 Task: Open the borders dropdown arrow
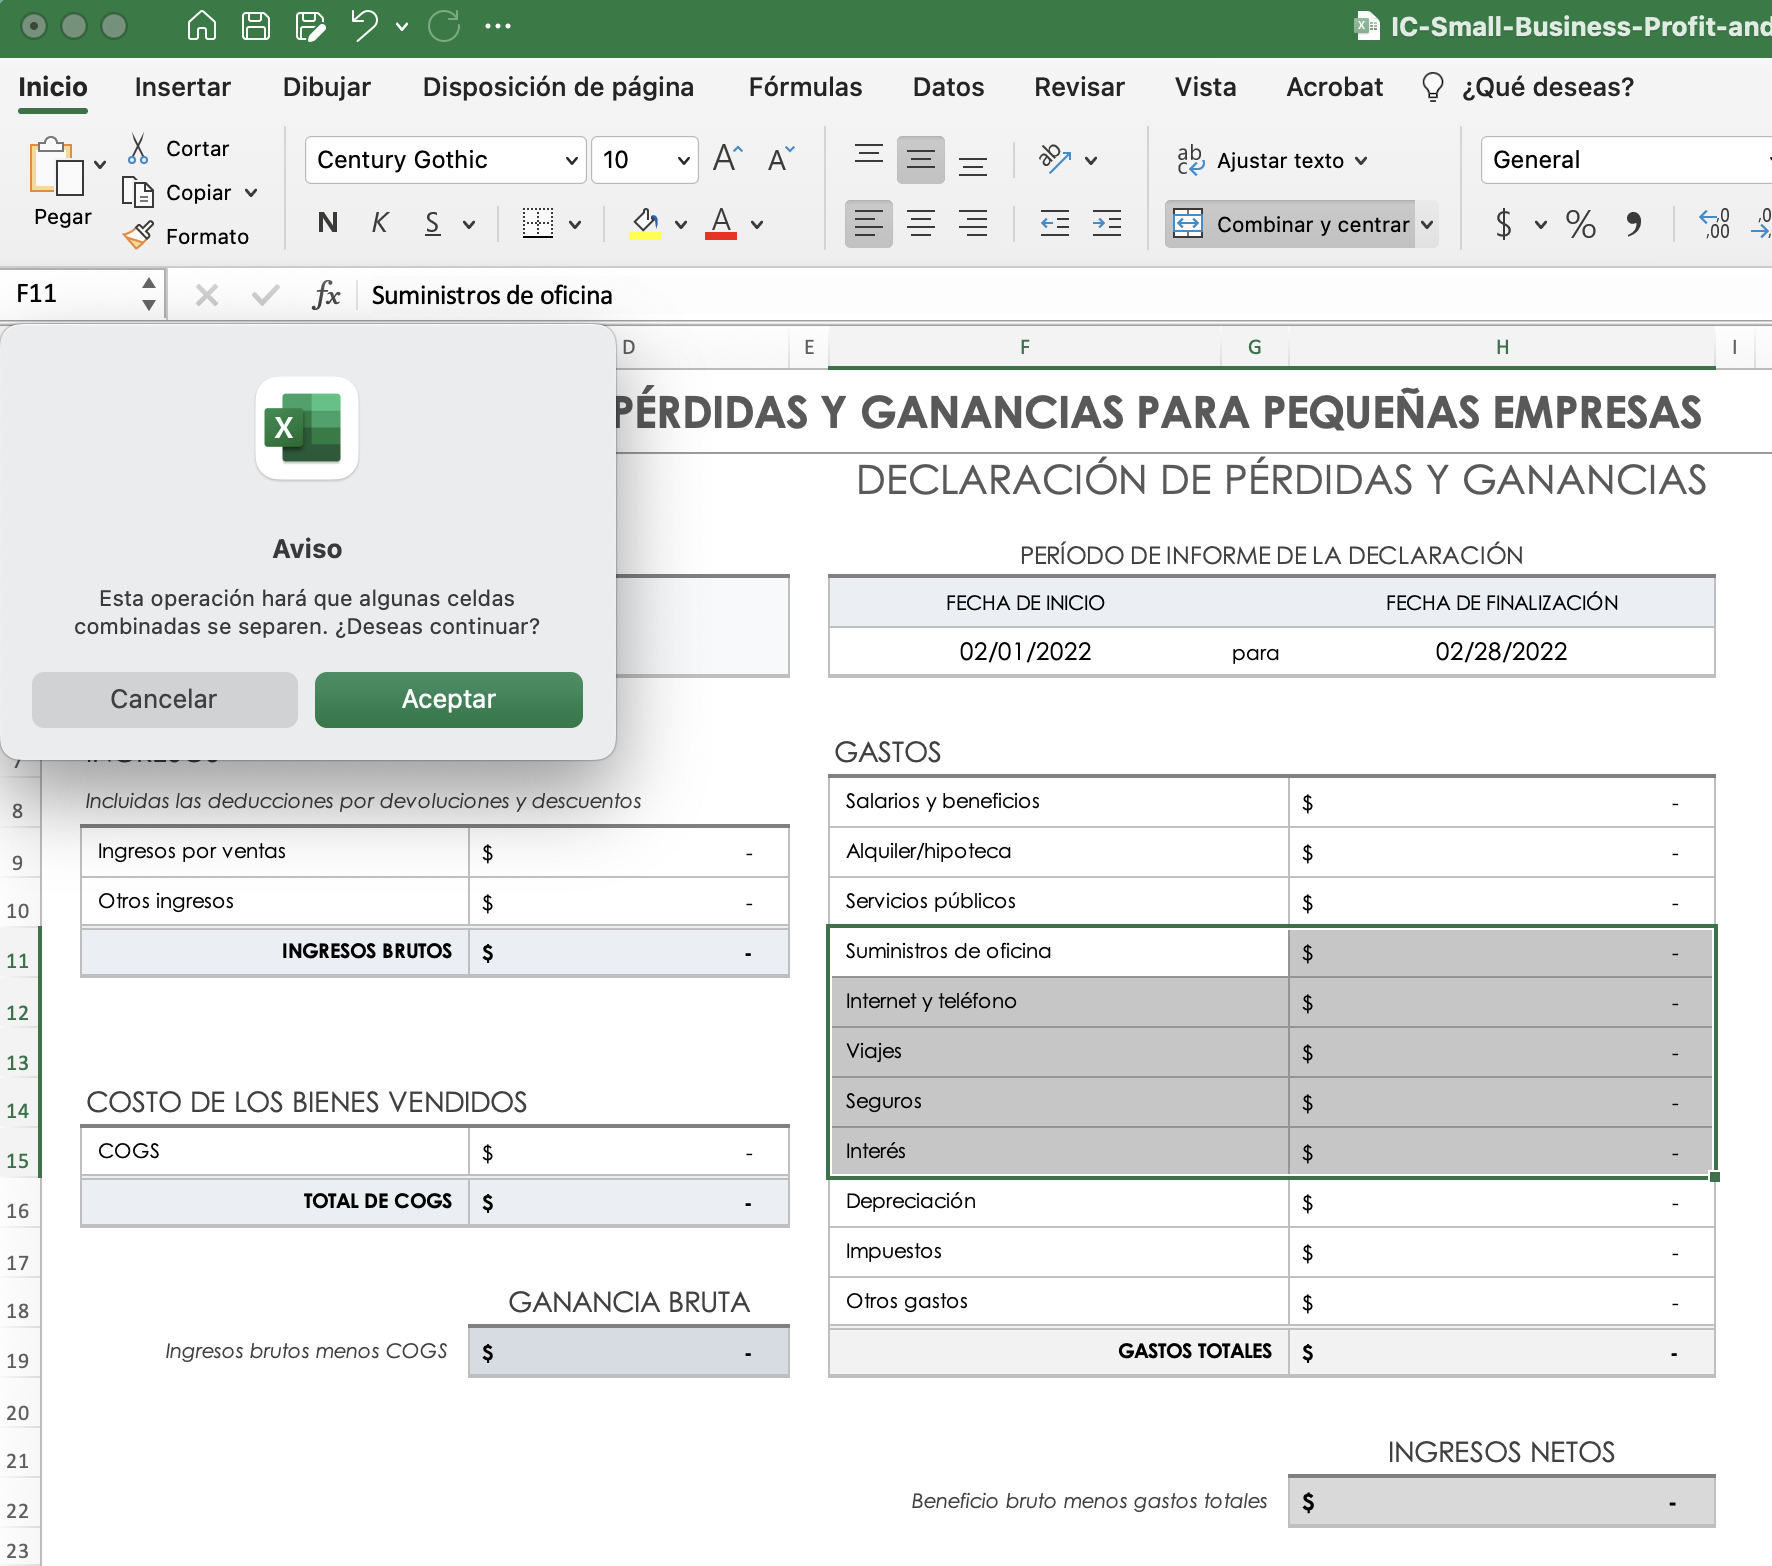click(574, 224)
